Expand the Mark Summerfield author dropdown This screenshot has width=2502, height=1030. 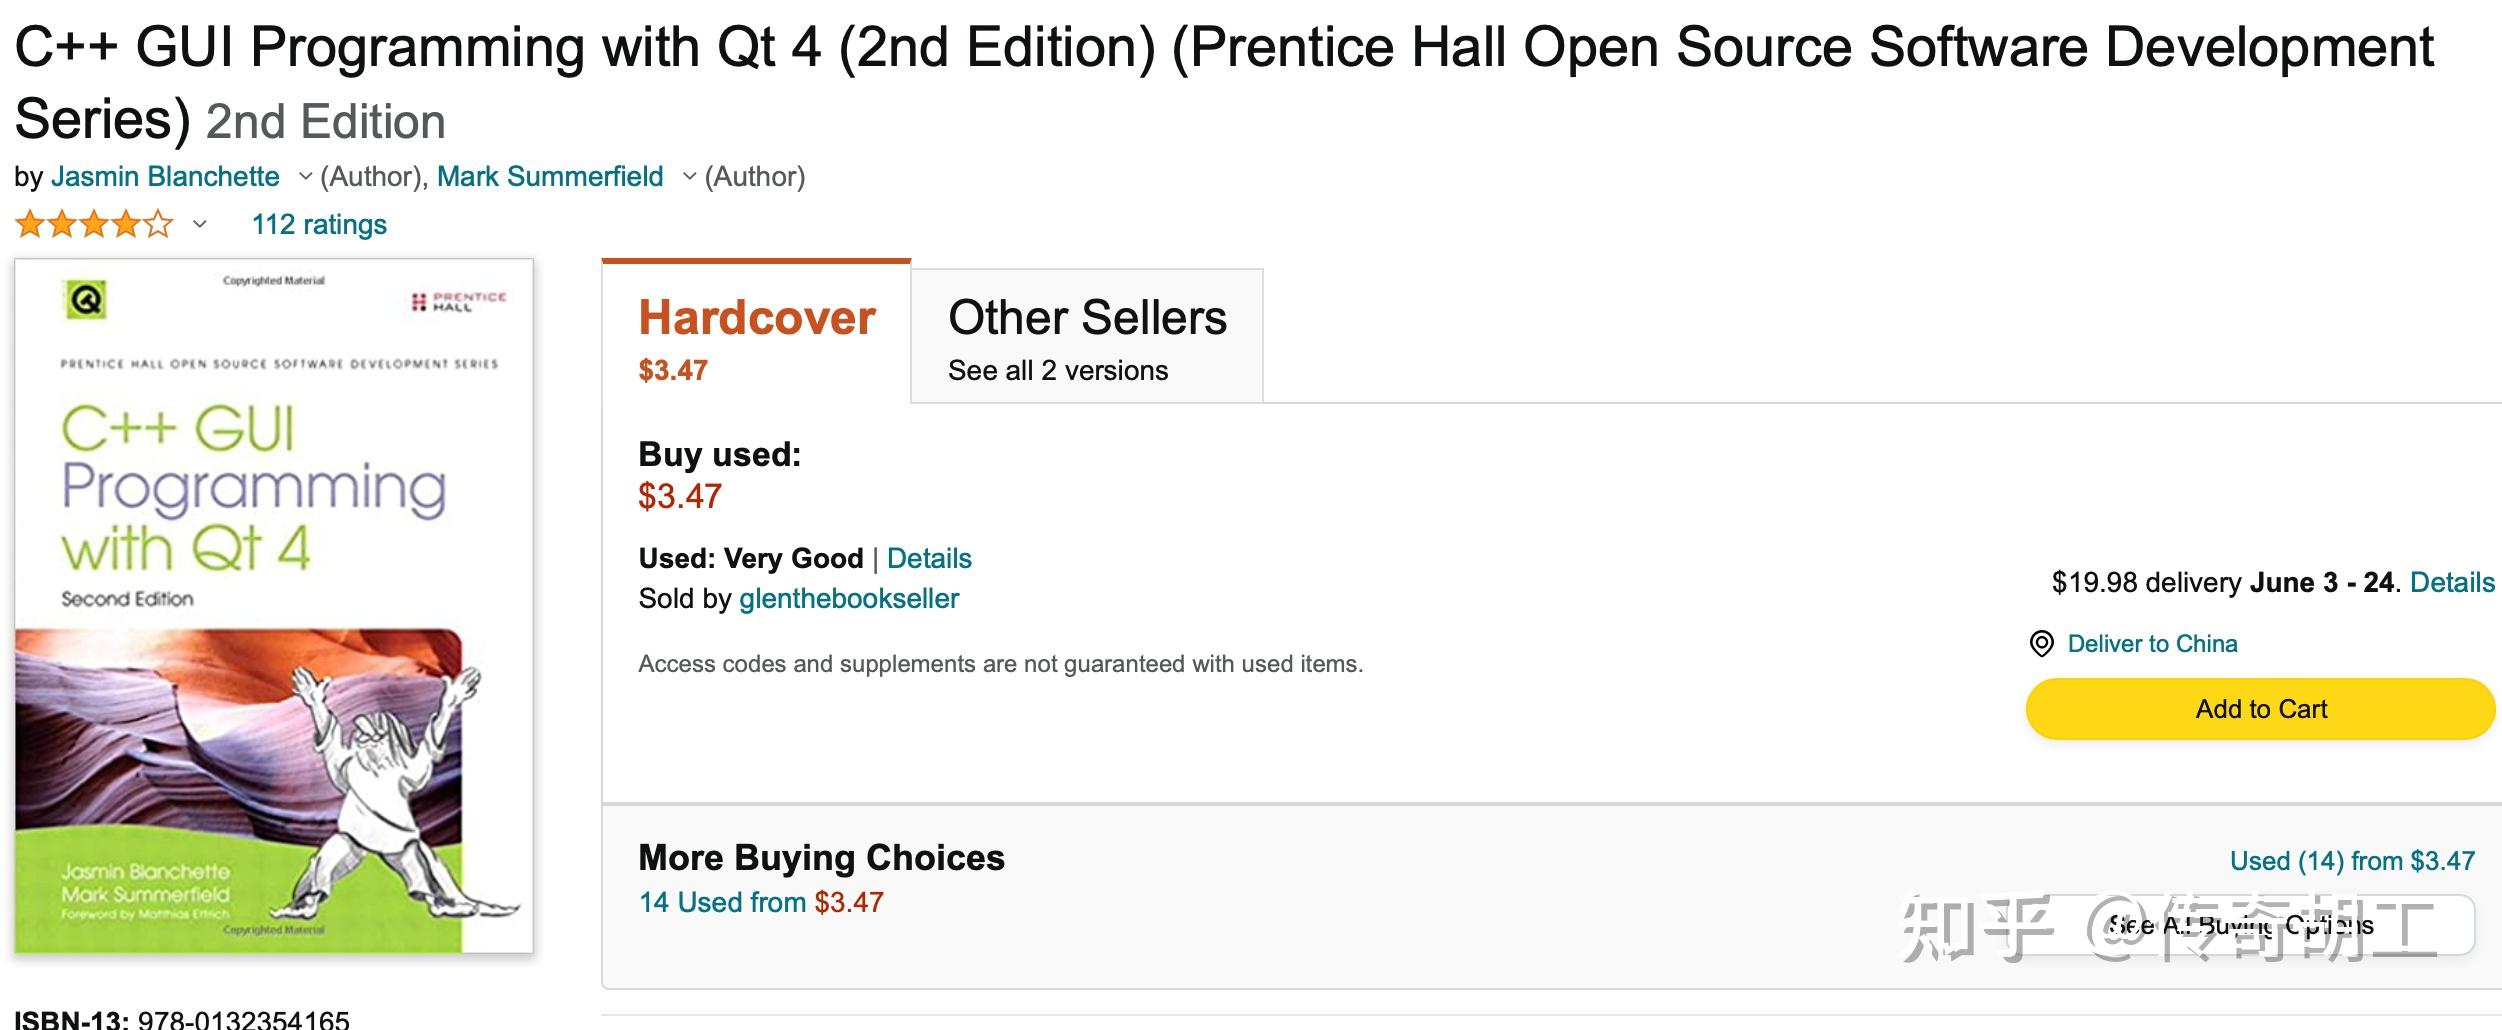tap(689, 177)
